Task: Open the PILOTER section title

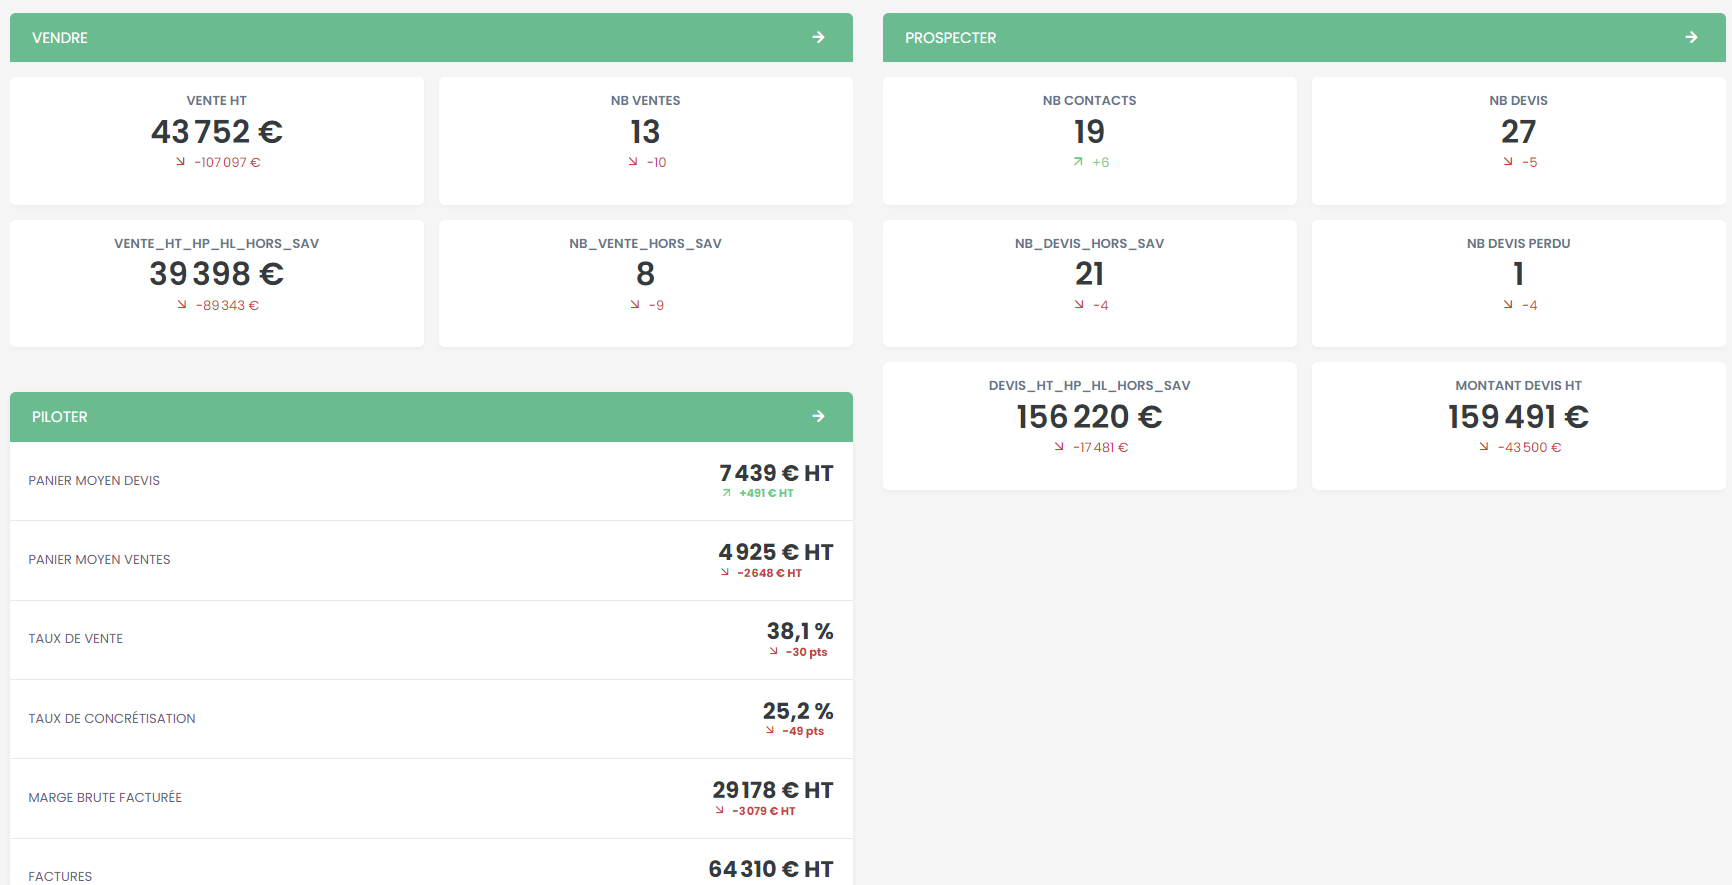Action: (x=60, y=417)
